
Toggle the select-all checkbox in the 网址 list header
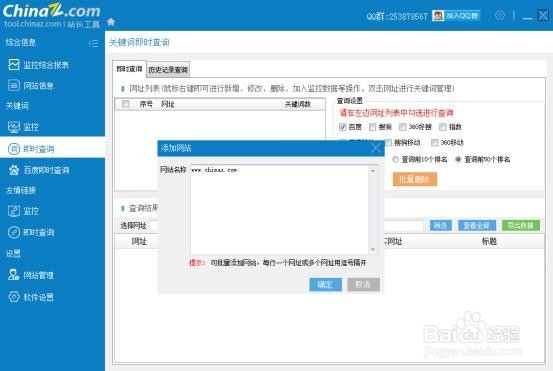[x=126, y=104]
